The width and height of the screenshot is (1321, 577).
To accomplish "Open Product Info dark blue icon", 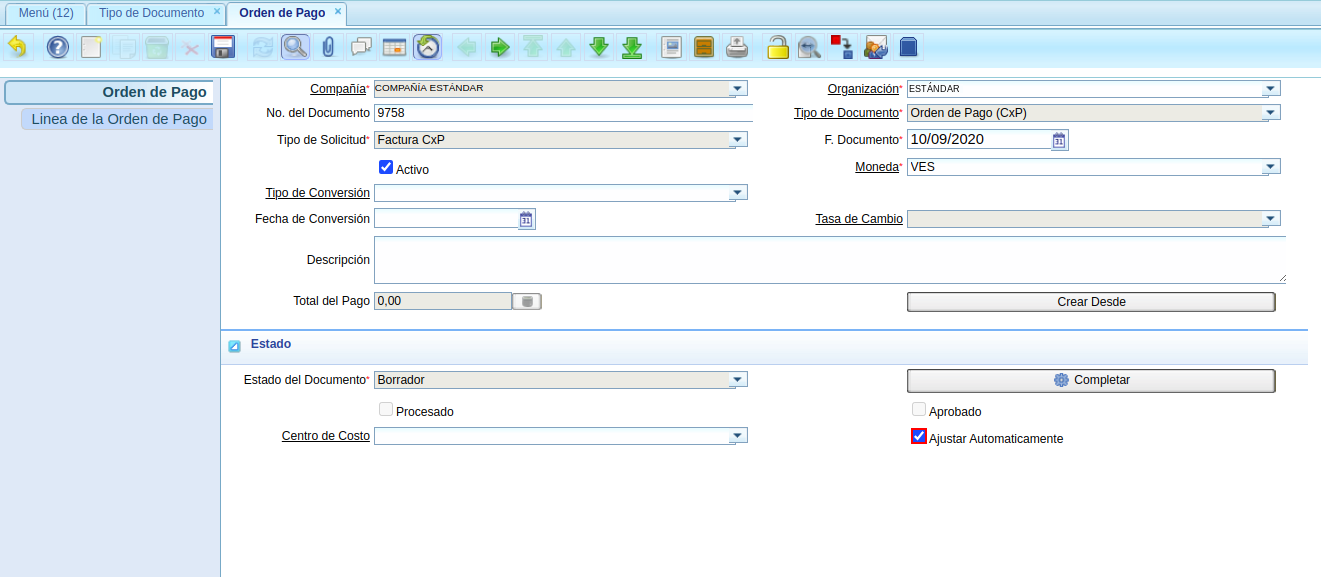I will [x=908, y=47].
